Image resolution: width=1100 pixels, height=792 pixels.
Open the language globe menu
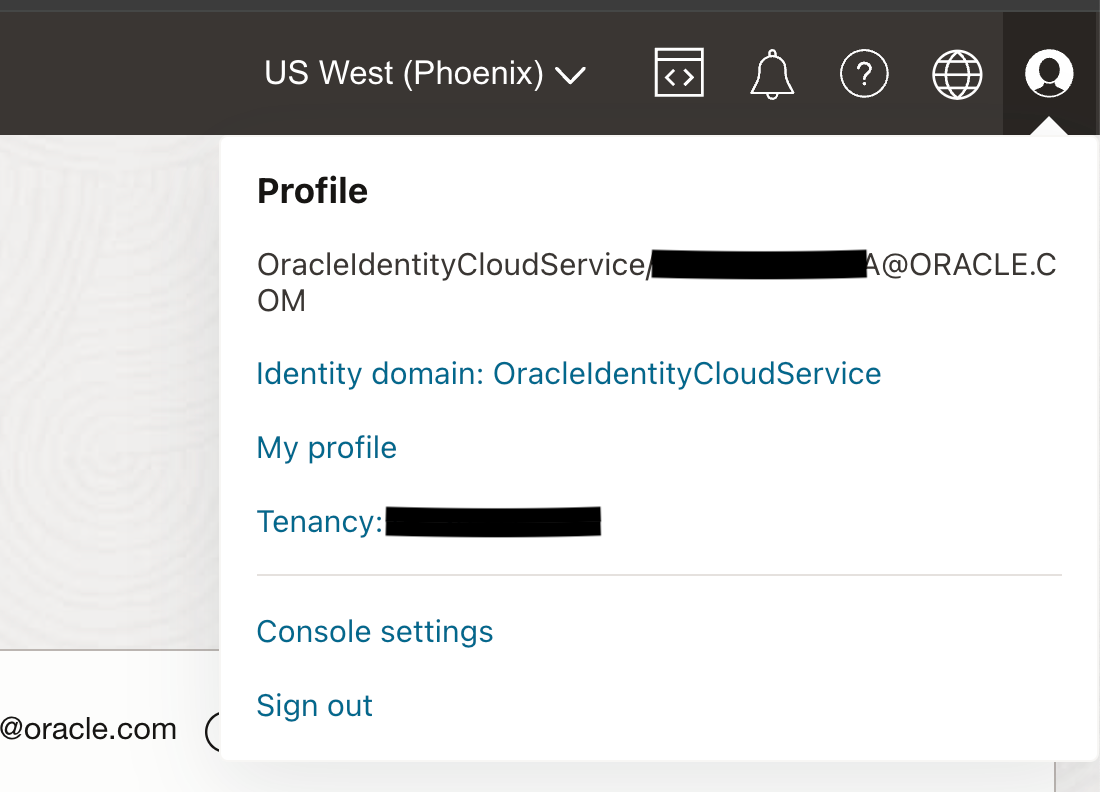coord(957,74)
